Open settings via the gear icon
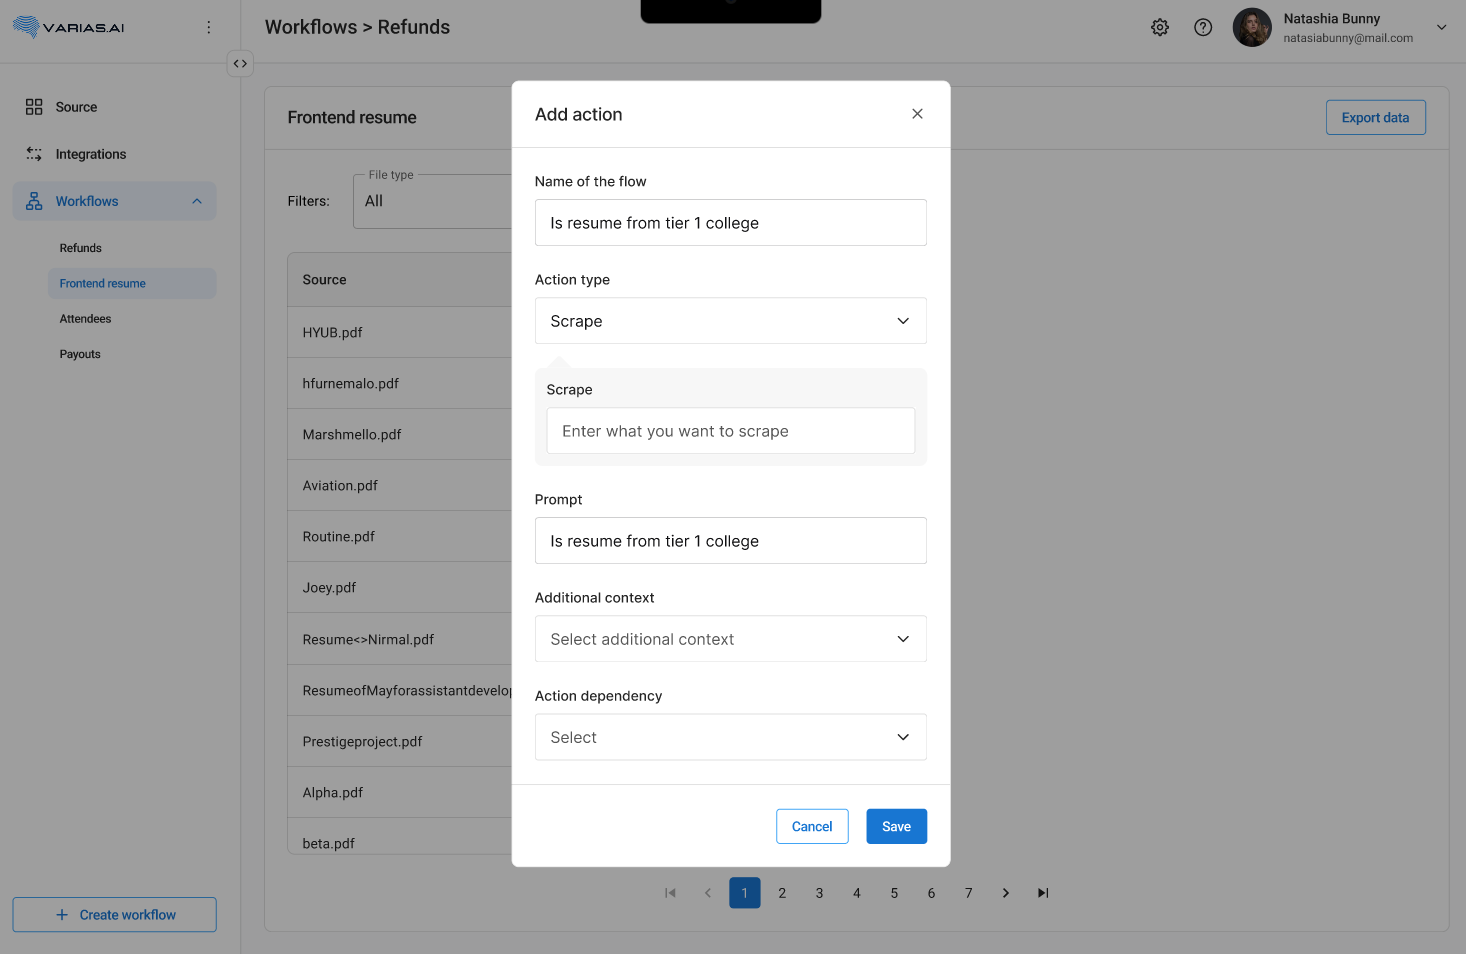 coord(1160,27)
